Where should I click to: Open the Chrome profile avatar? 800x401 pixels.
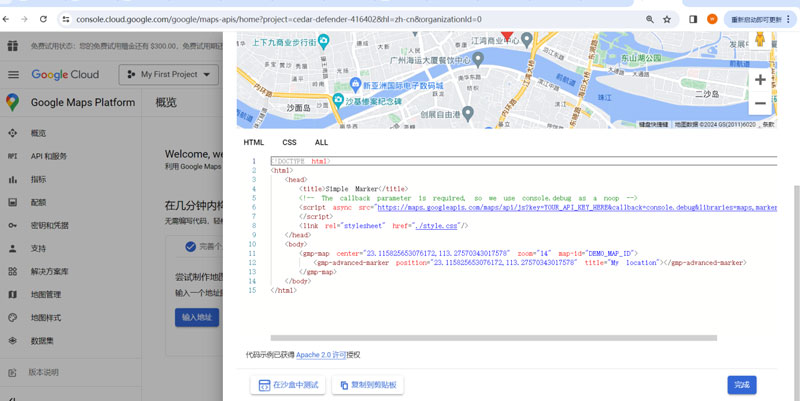coord(712,19)
